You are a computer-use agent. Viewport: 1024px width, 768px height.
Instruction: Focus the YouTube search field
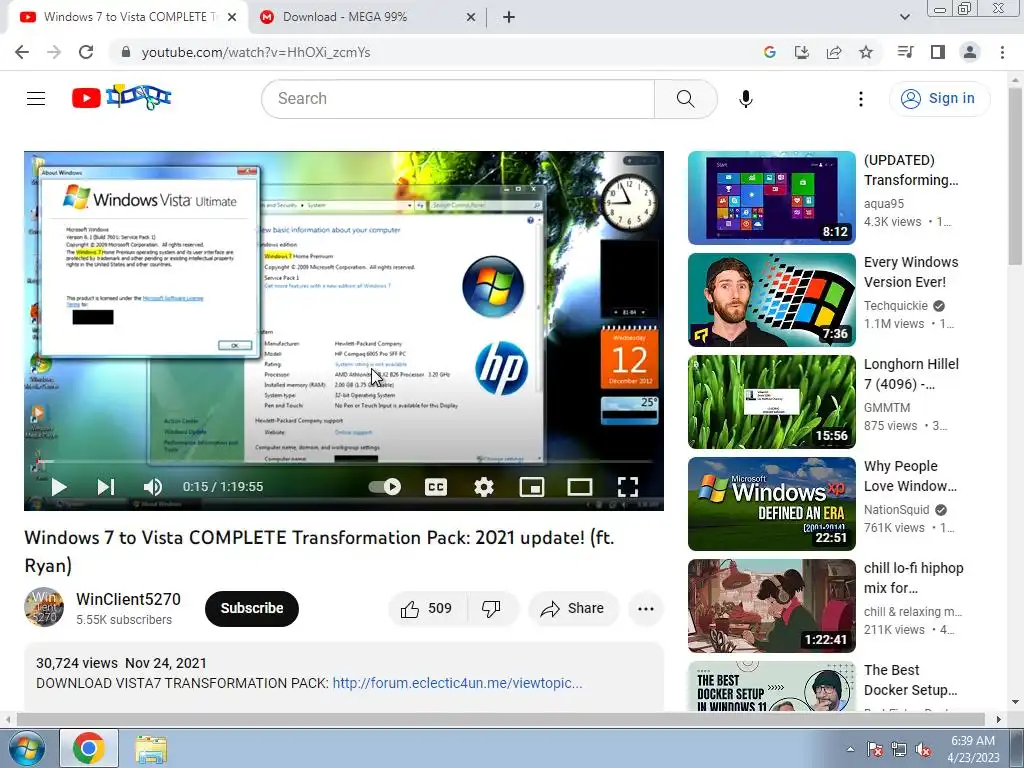pos(458,99)
